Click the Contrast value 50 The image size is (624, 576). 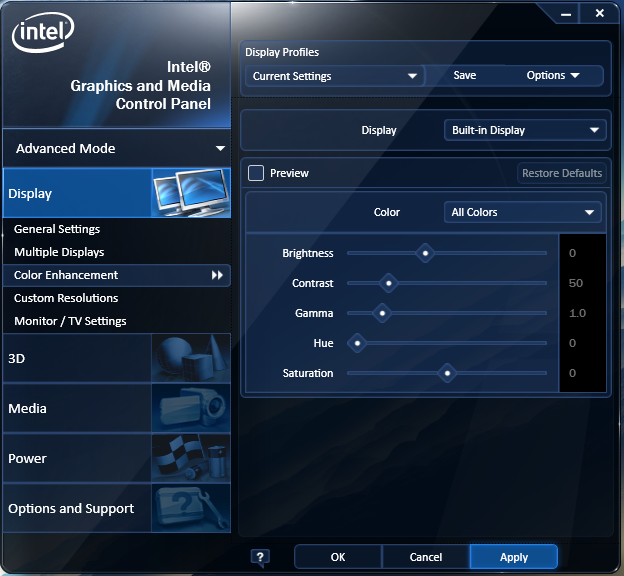tap(575, 283)
